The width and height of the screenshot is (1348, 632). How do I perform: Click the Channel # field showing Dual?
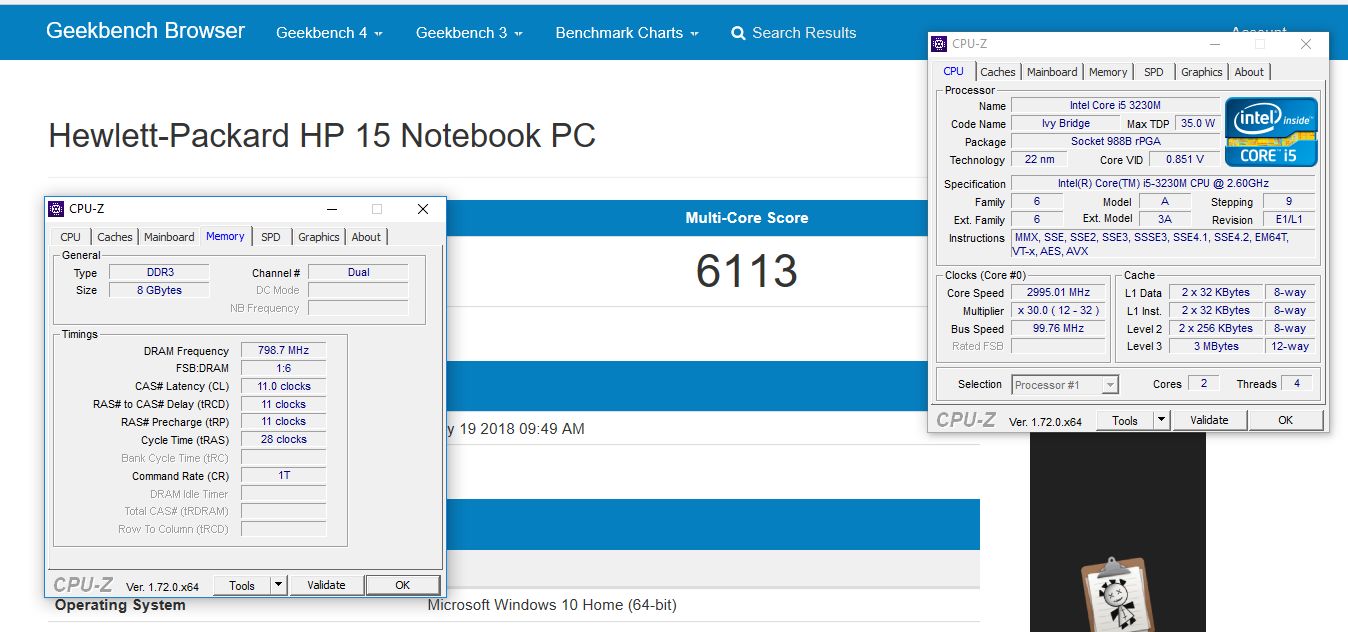tap(358, 272)
